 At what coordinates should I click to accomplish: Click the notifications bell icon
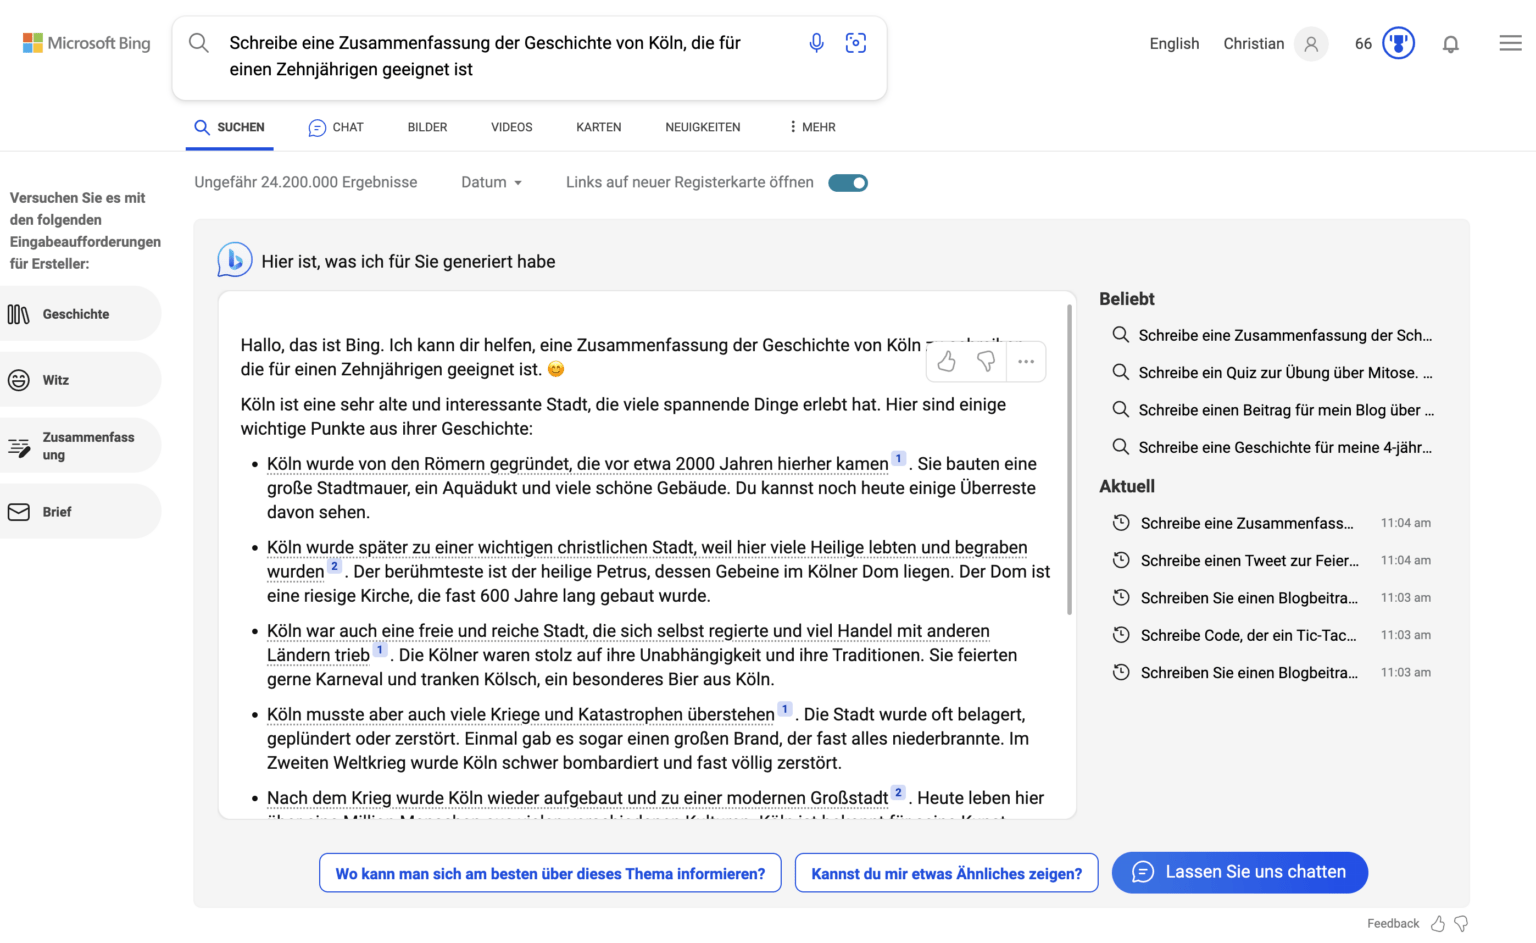(1451, 43)
